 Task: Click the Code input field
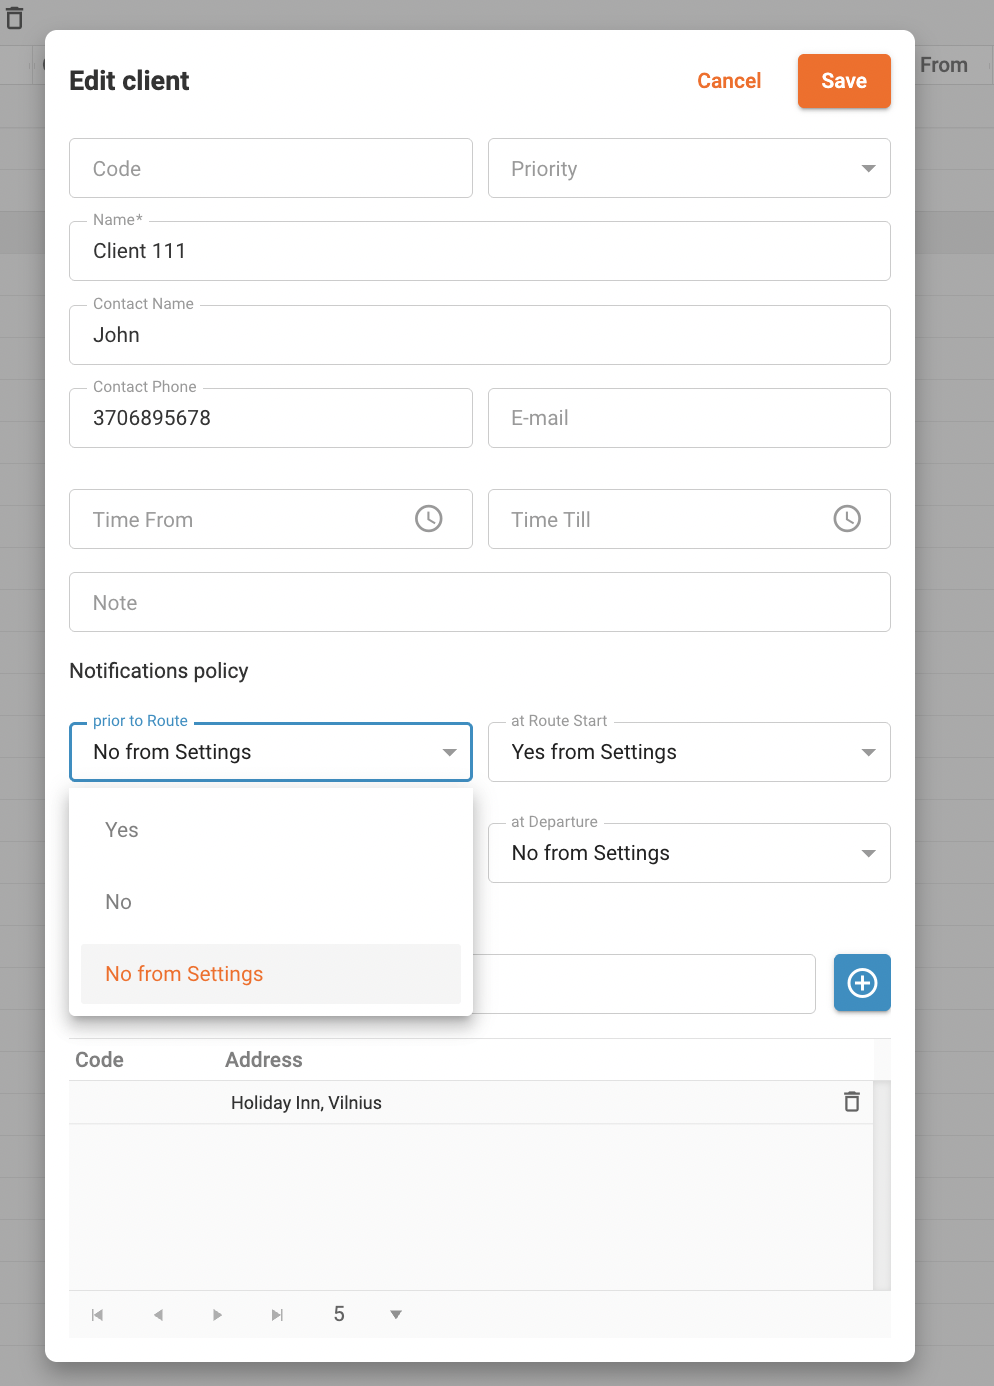click(x=270, y=168)
